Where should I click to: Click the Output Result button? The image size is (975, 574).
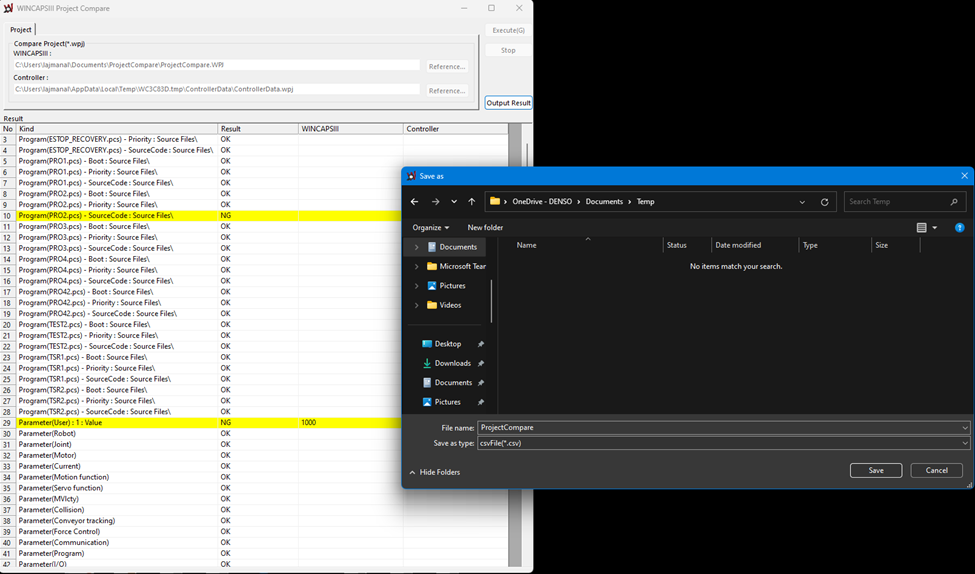508,103
